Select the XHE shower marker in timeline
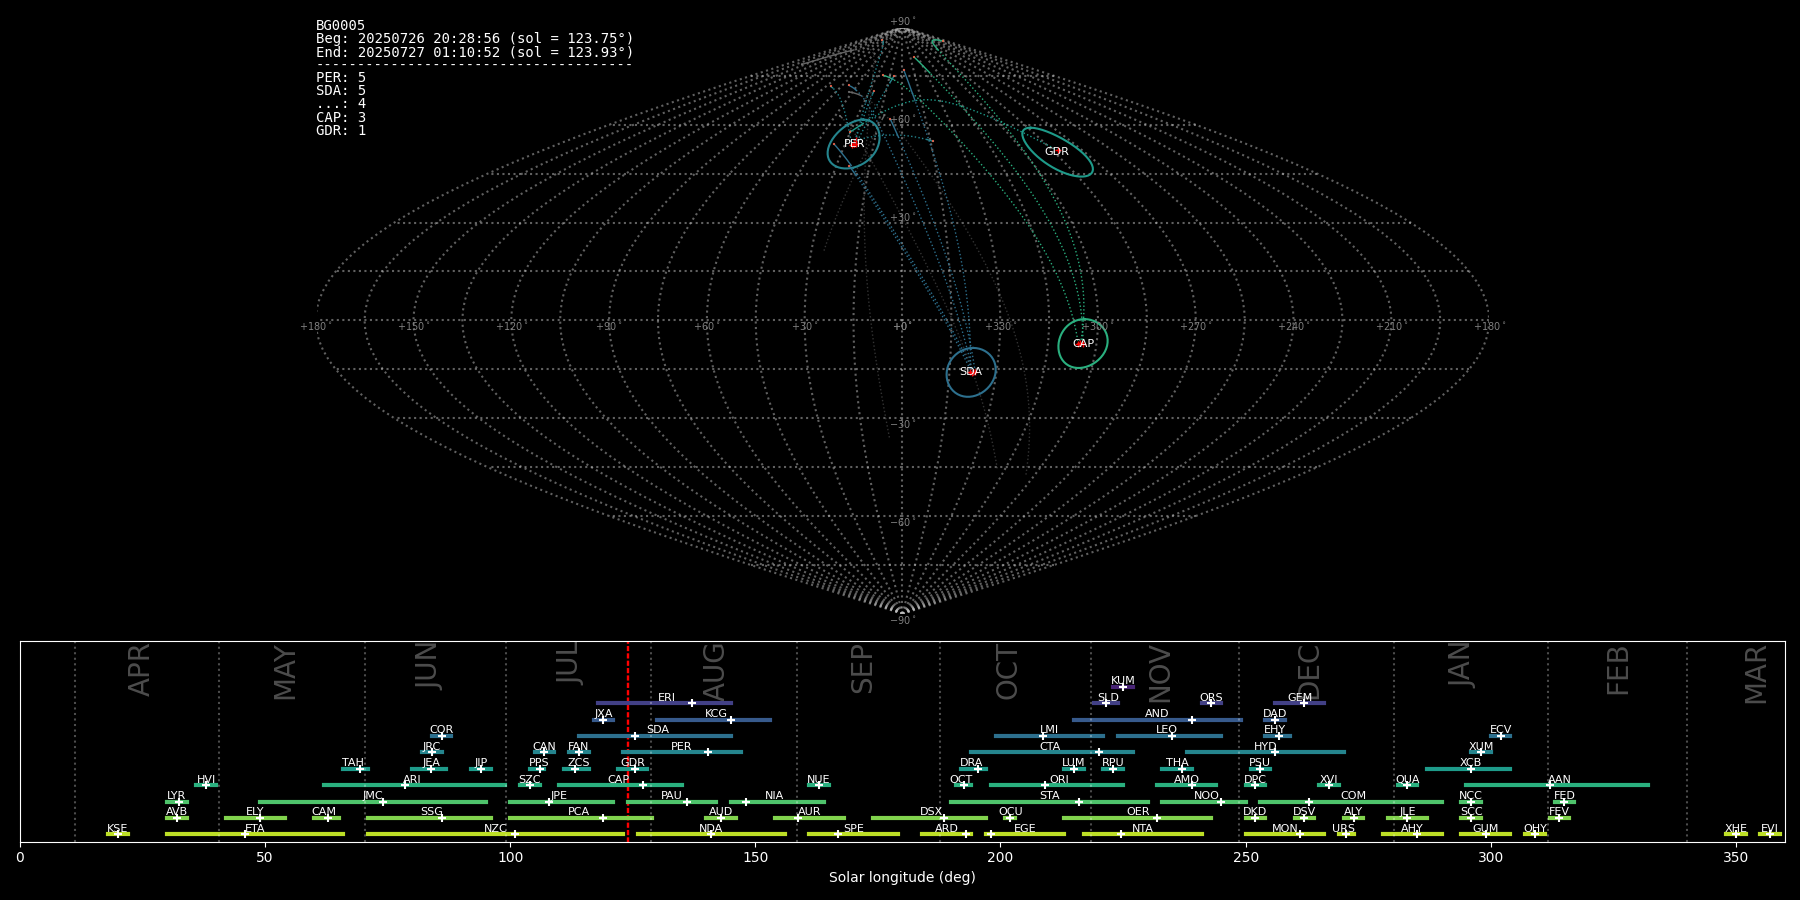Screen dimensions: 1800x900 (1736, 833)
